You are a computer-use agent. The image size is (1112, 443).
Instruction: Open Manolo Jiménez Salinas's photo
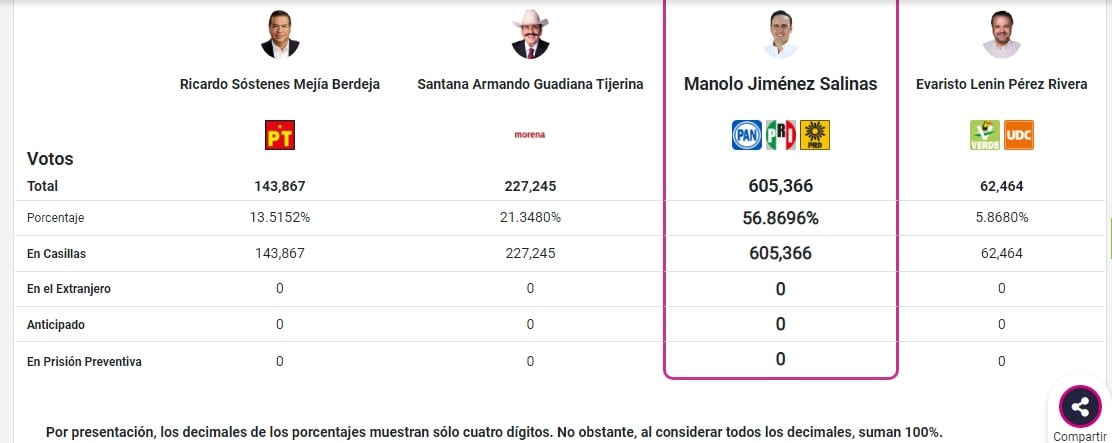coord(780,35)
